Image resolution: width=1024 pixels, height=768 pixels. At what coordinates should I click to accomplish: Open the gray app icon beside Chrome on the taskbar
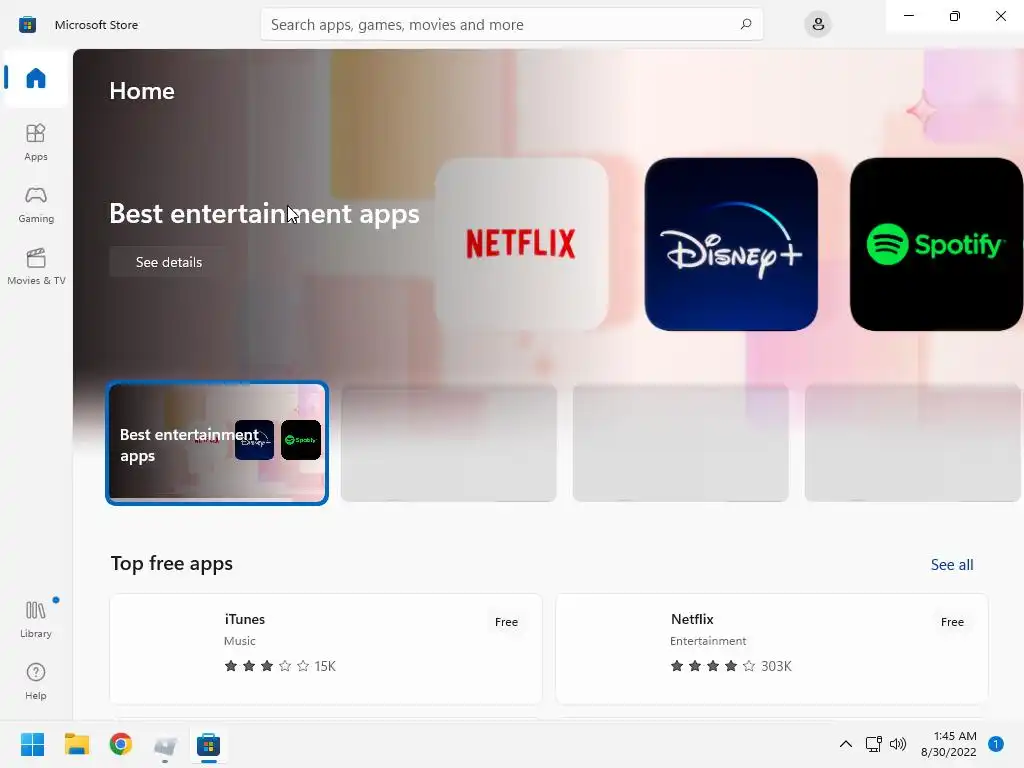[x=165, y=744]
